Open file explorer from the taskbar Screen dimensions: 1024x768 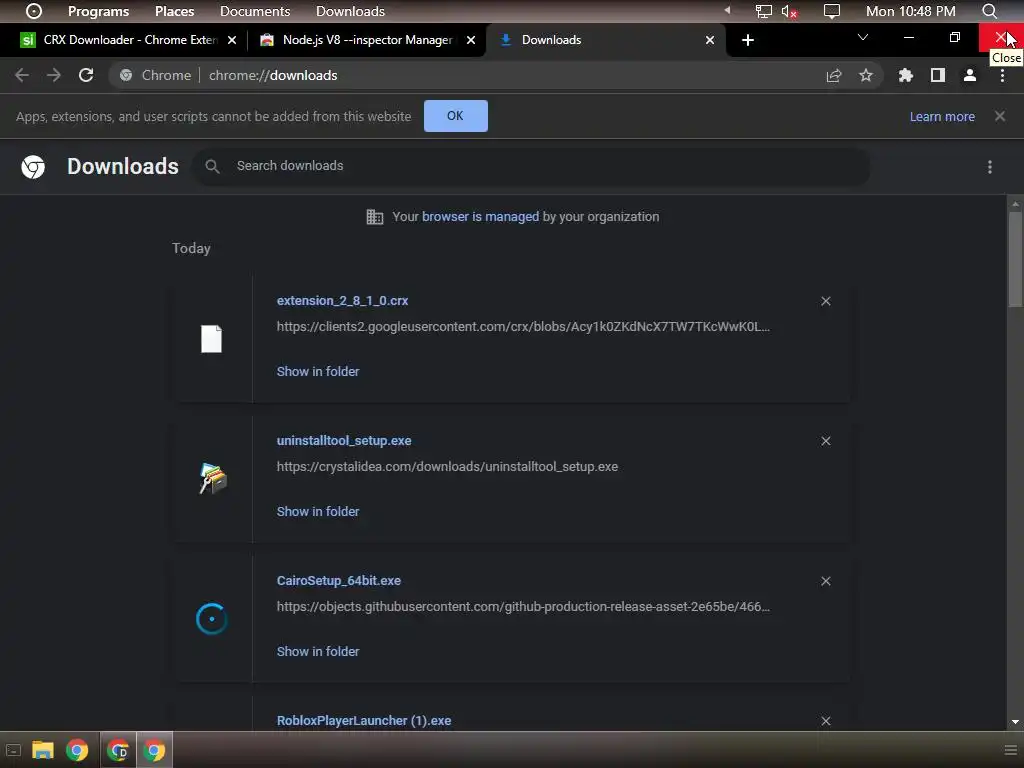(x=42, y=750)
